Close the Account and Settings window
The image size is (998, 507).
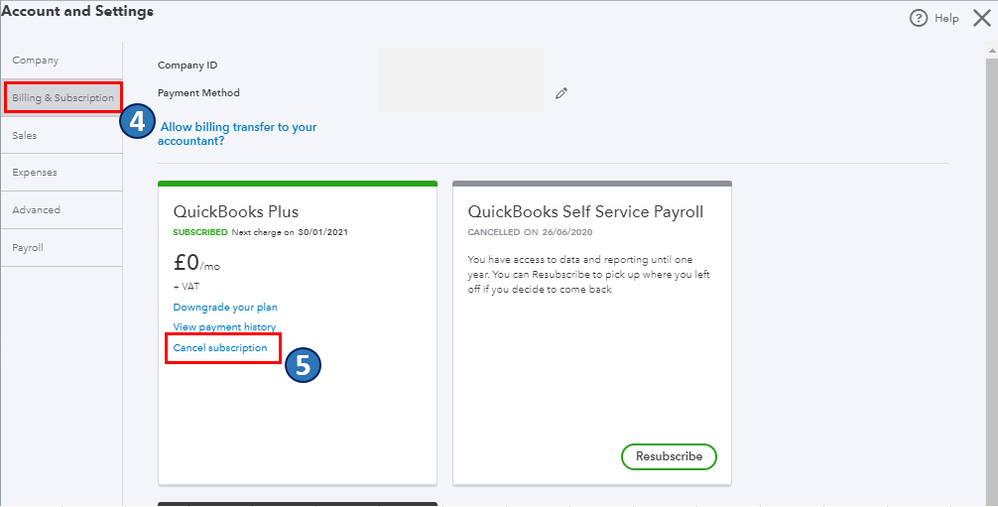point(981,18)
